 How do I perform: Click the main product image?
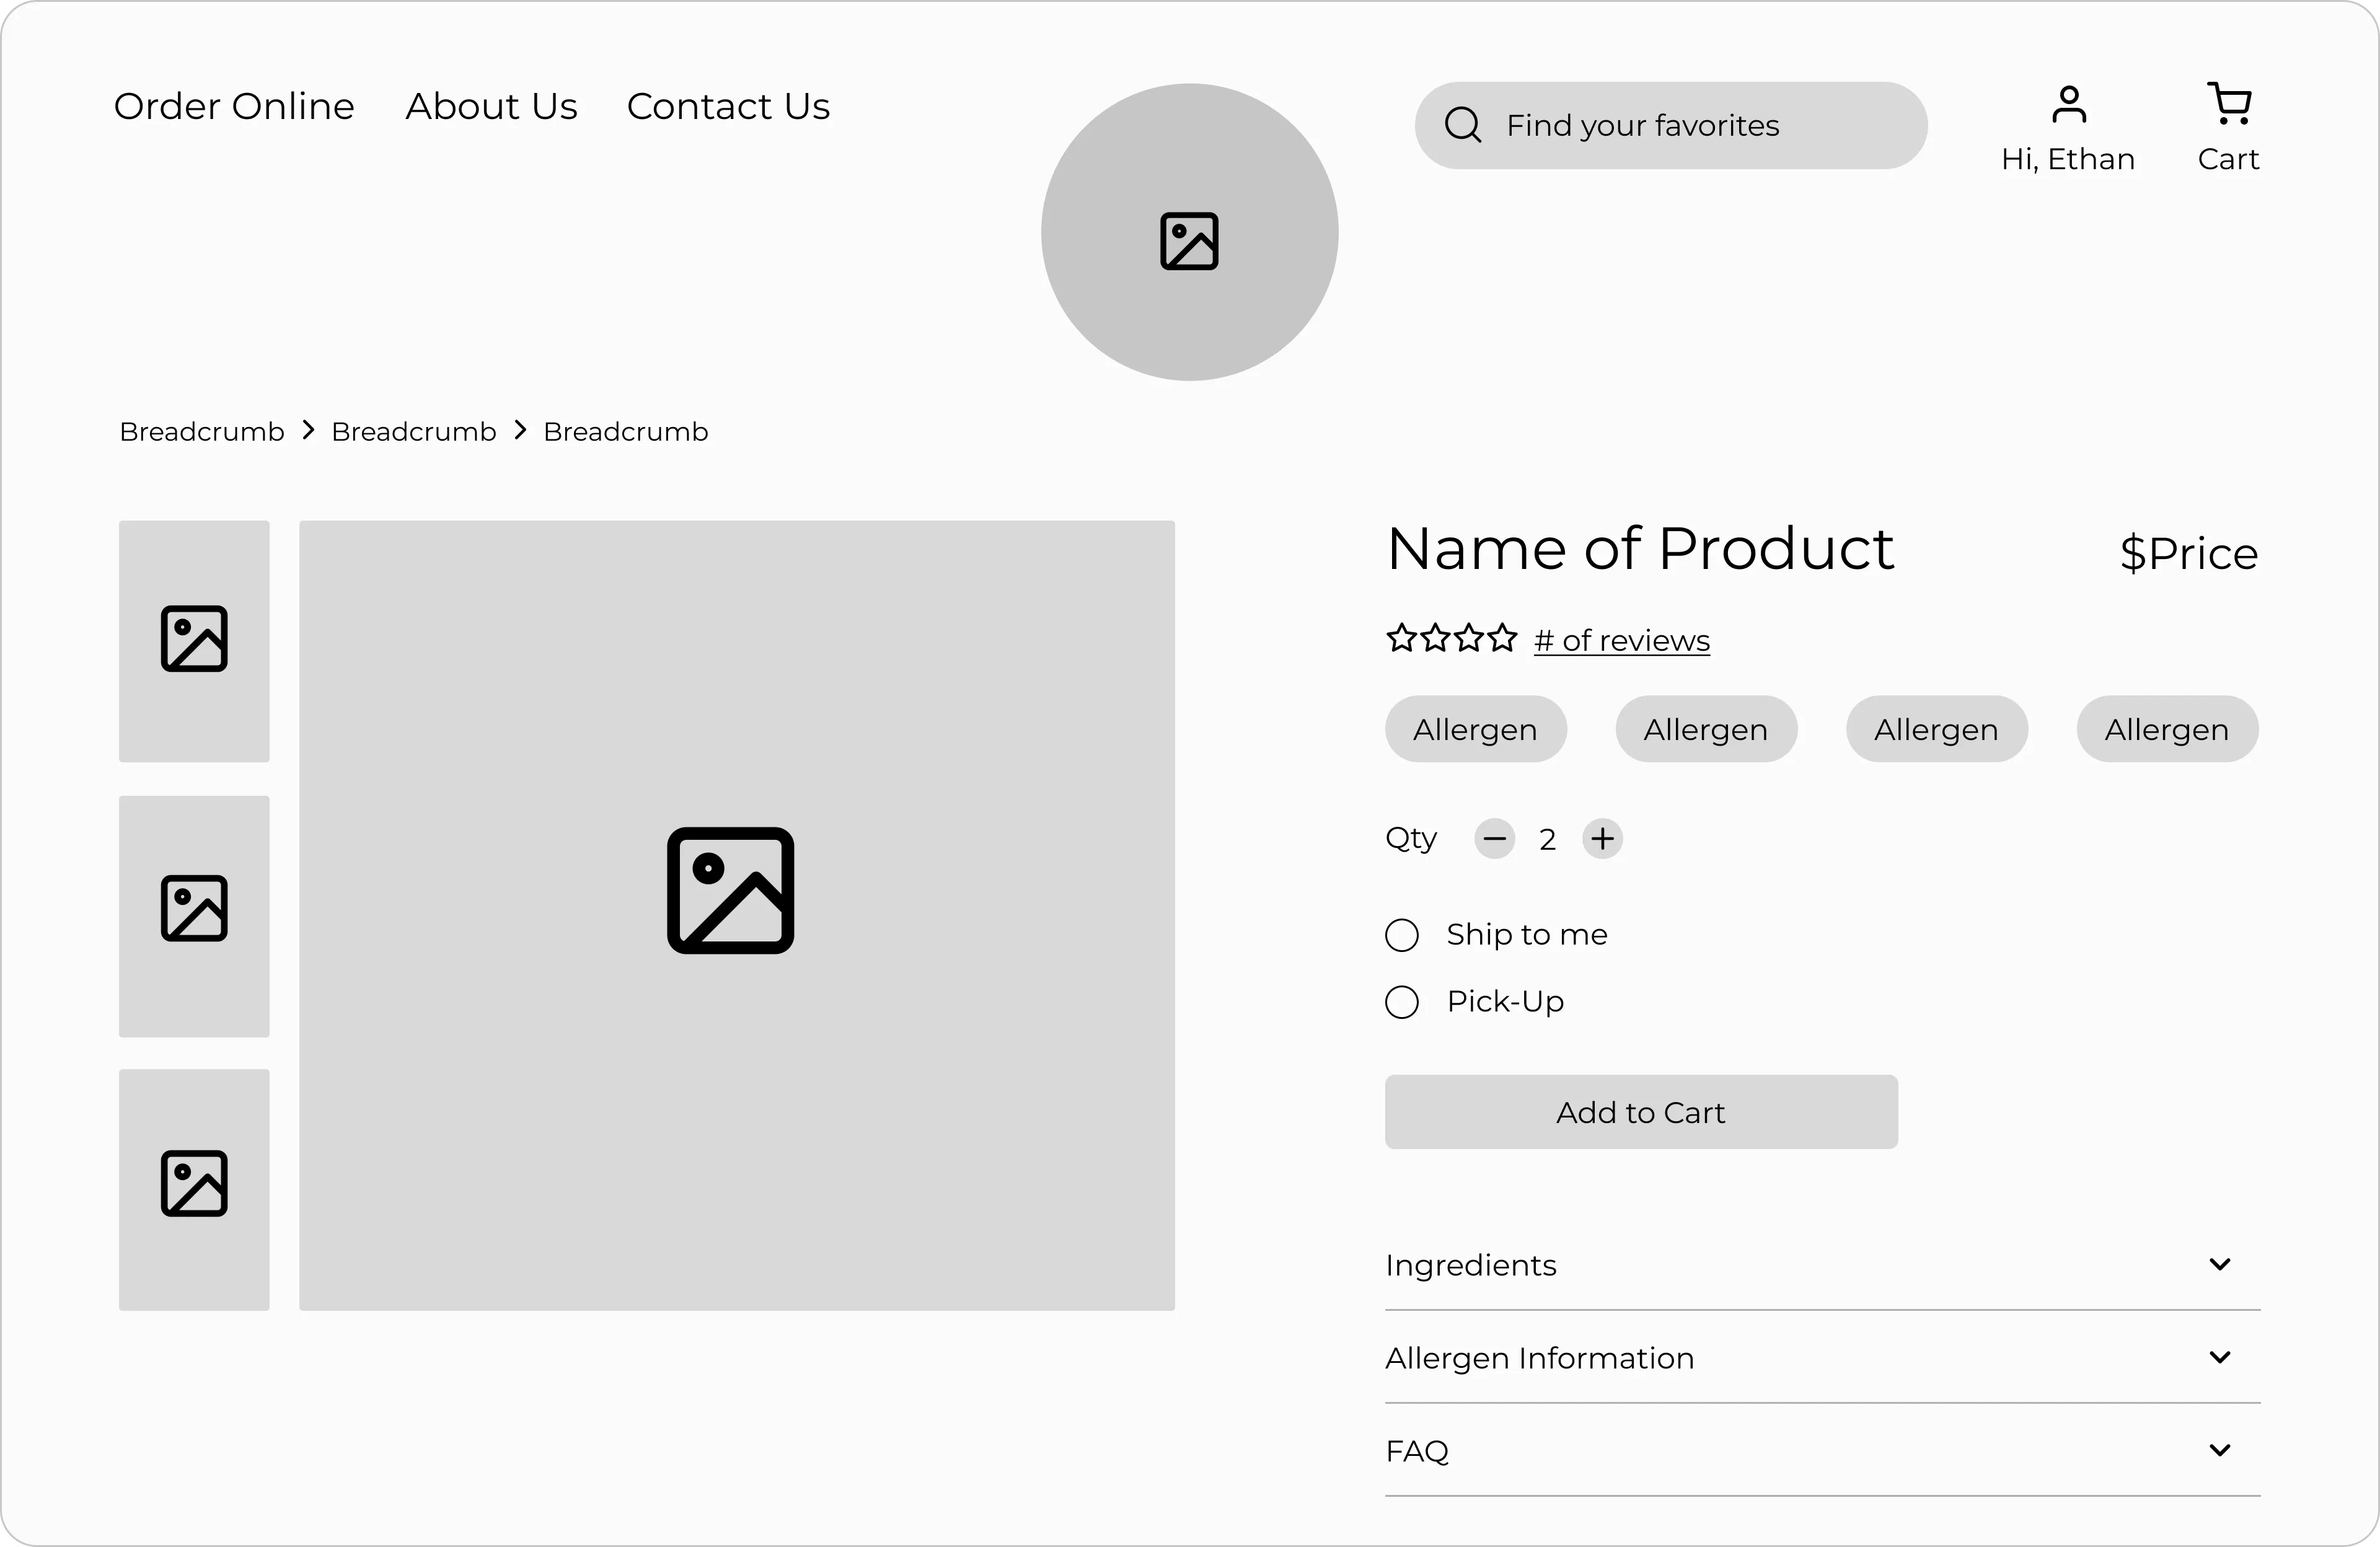pos(737,915)
